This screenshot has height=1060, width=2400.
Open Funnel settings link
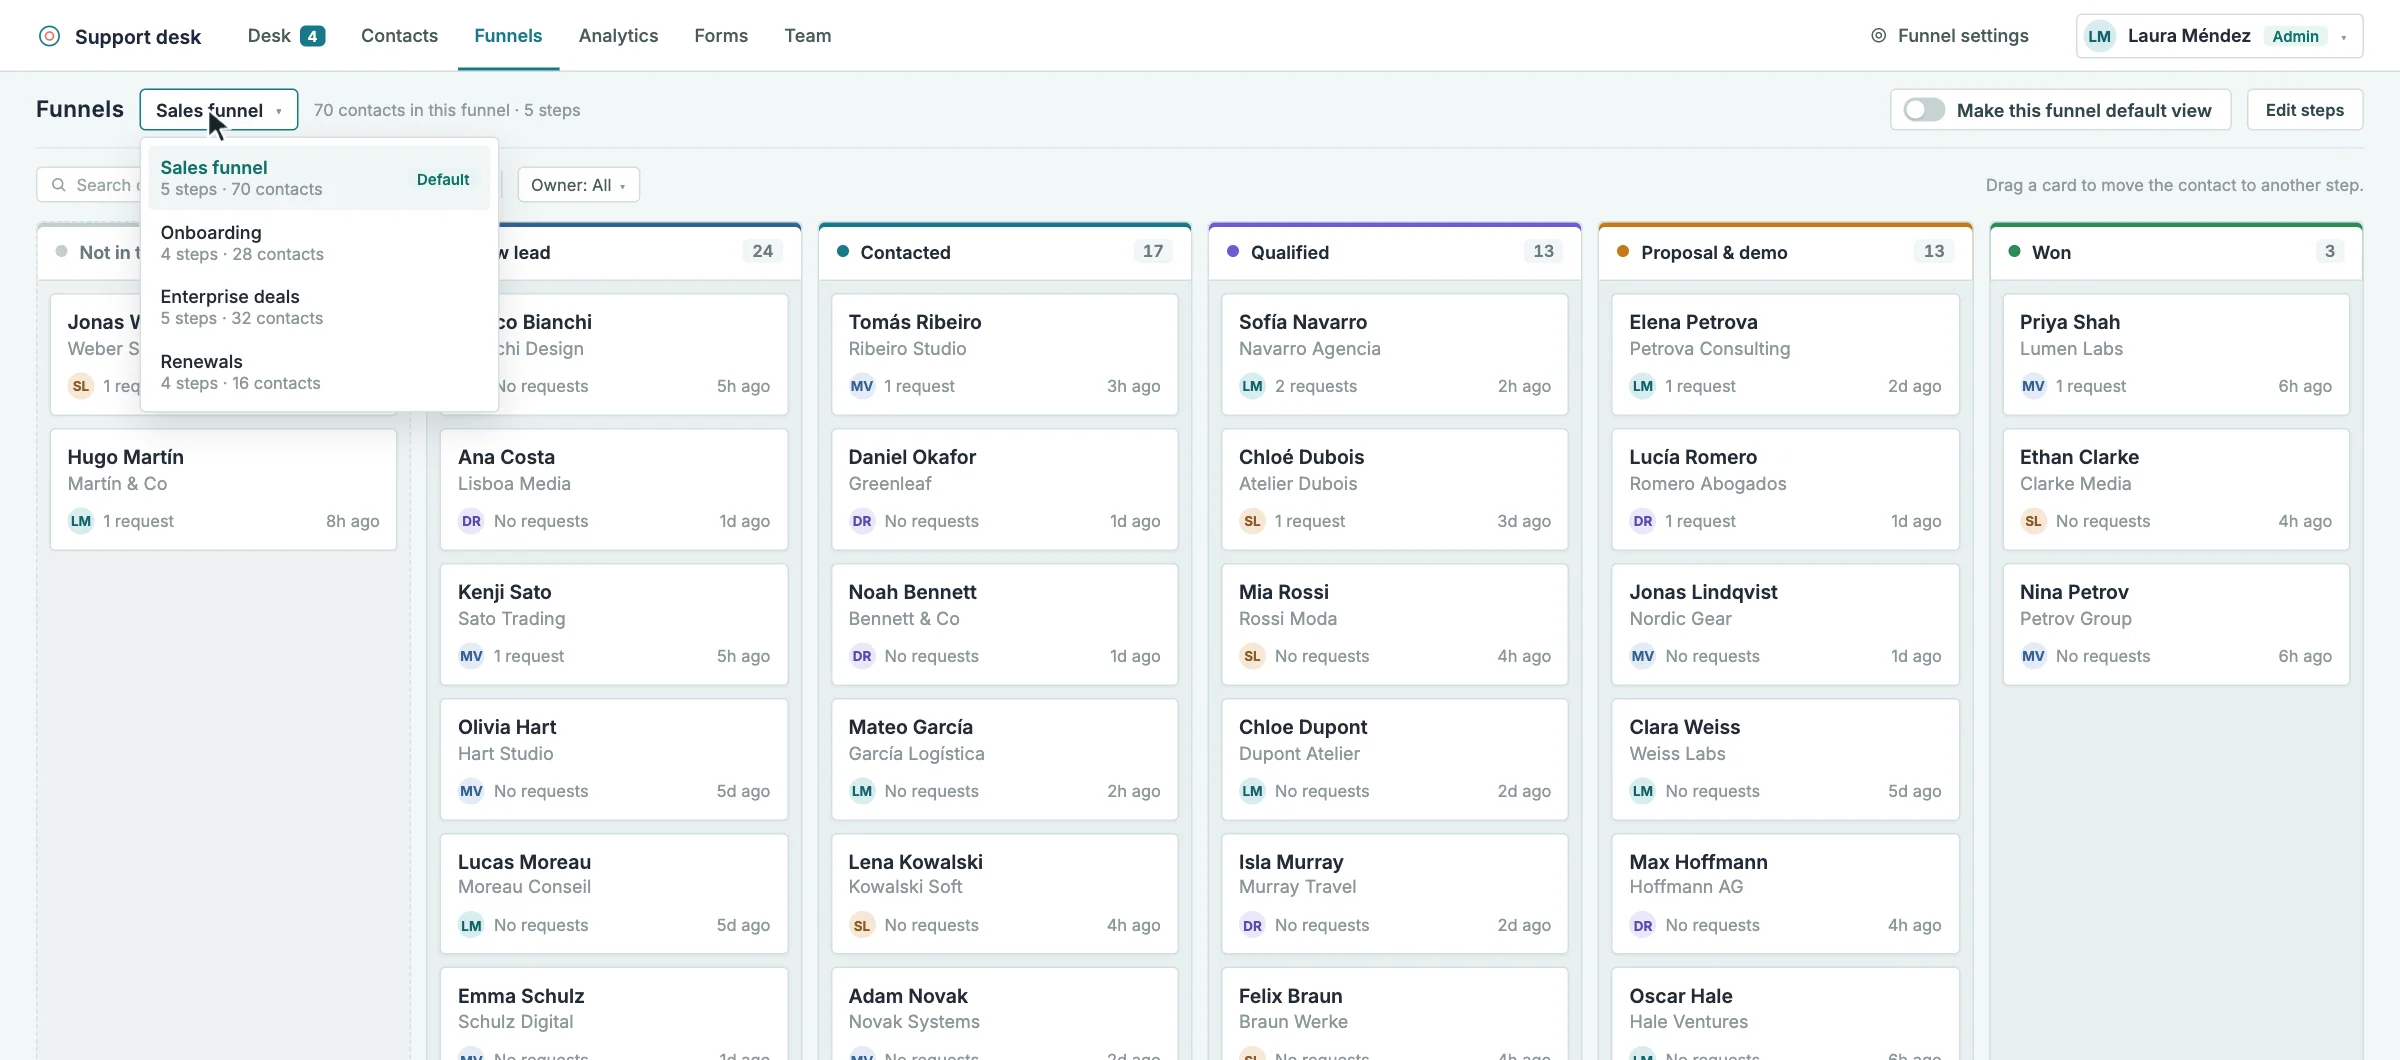(x=1949, y=36)
